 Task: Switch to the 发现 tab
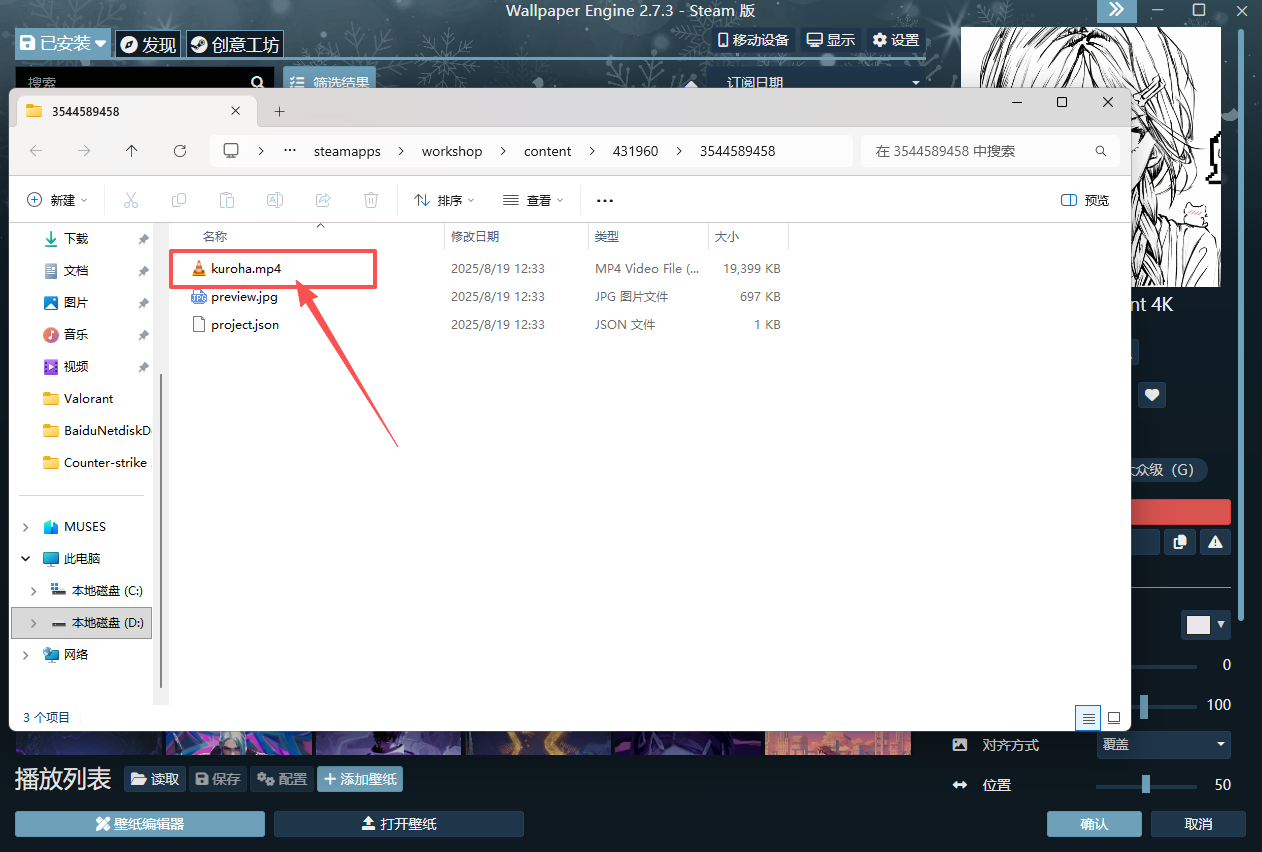point(147,43)
